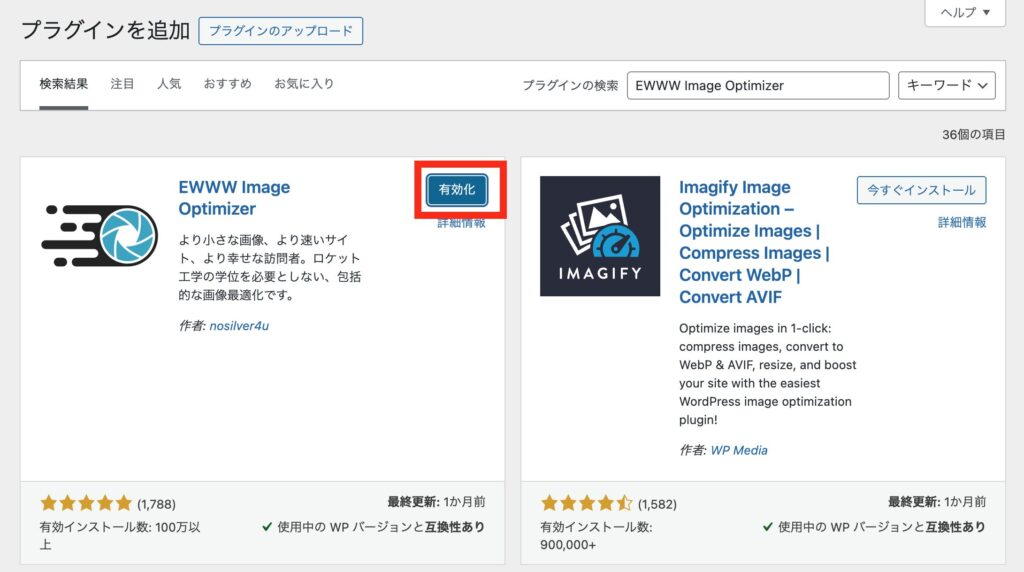1024x572 pixels.
Task: Click EWWW 最終更新: 1か月前 text
Action: point(436,502)
